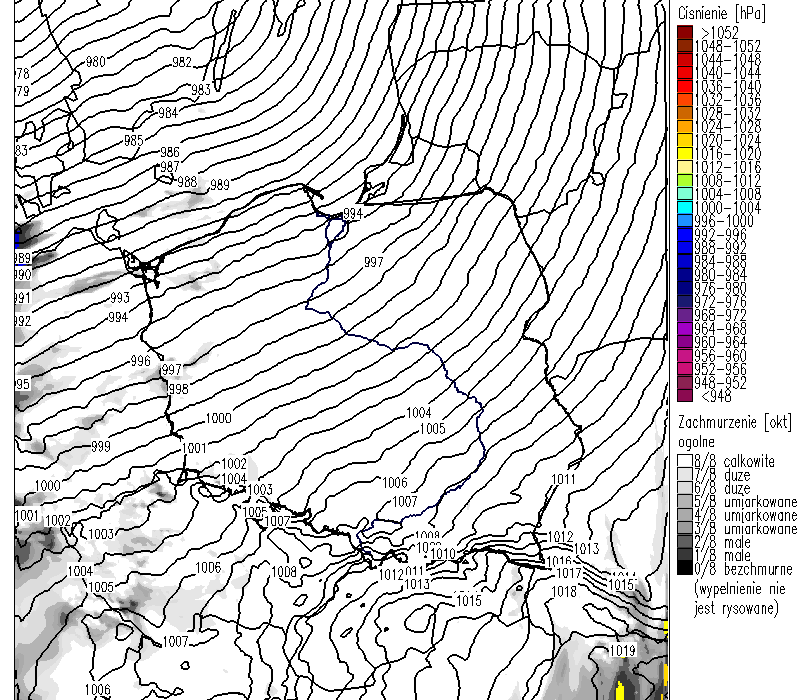This screenshot has height=700, width=800.
Task: Click the 1005 isobar label
Action: (x=432, y=428)
